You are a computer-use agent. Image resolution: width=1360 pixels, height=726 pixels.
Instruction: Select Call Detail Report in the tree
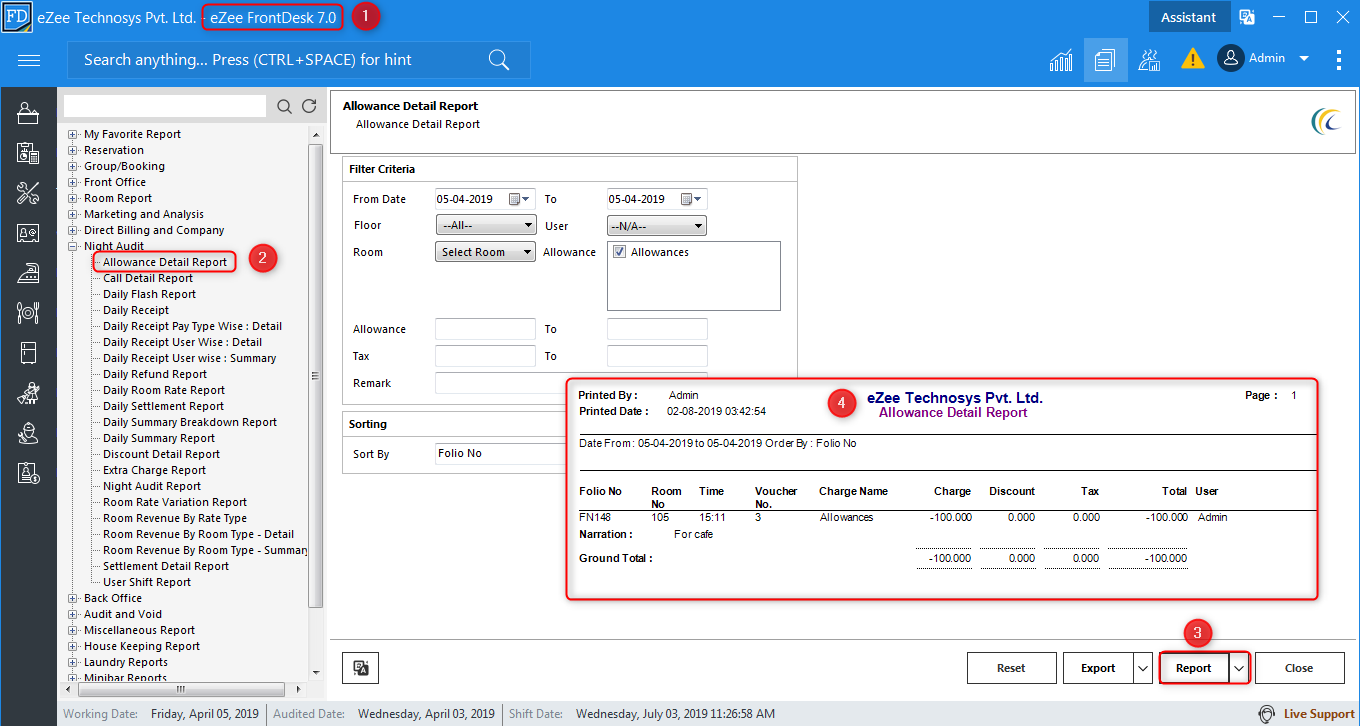pos(148,278)
